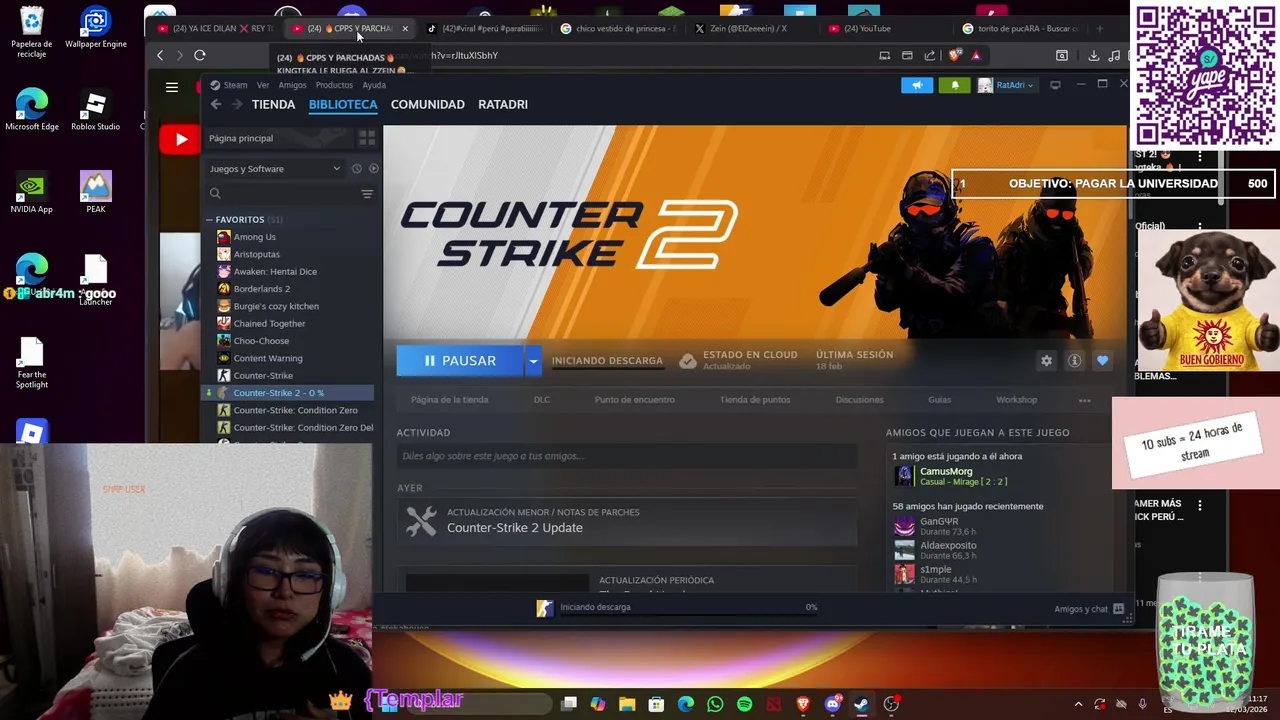Screen dimensions: 1280x720
Task: Open Spotify from the taskbar
Action: pos(744,704)
